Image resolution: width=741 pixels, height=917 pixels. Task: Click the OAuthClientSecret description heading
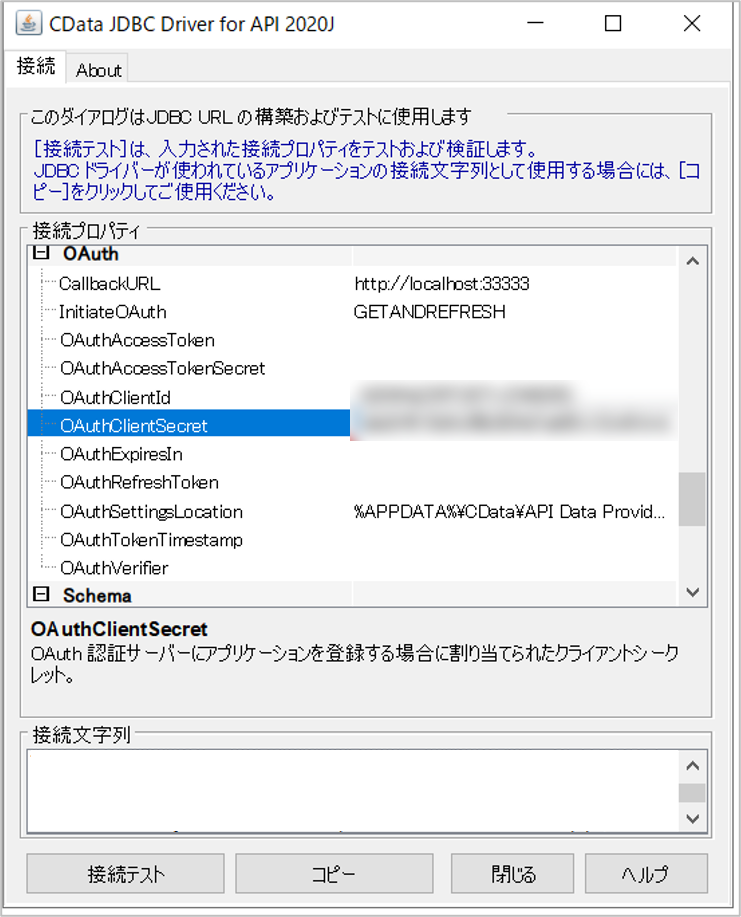pos(119,629)
